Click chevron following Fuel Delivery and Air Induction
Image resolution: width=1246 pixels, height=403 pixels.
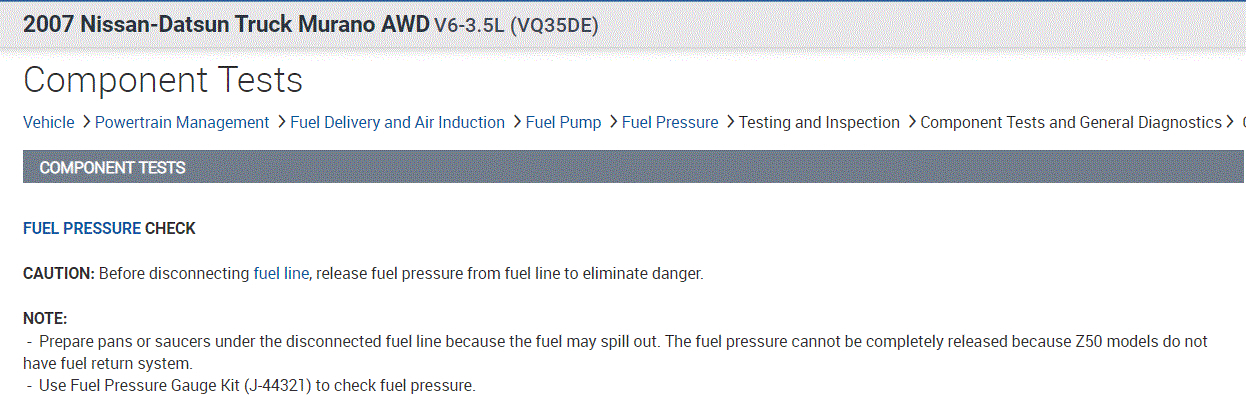(516, 122)
